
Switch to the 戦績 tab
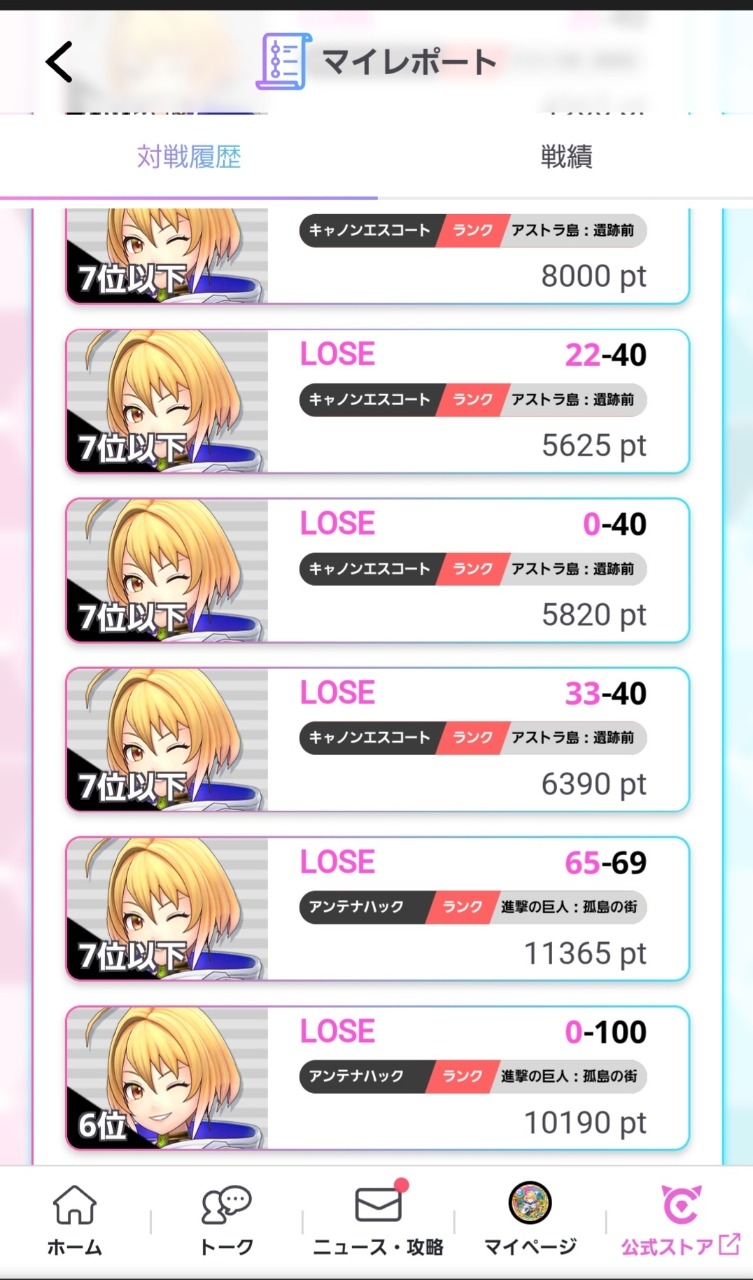(x=566, y=157)
